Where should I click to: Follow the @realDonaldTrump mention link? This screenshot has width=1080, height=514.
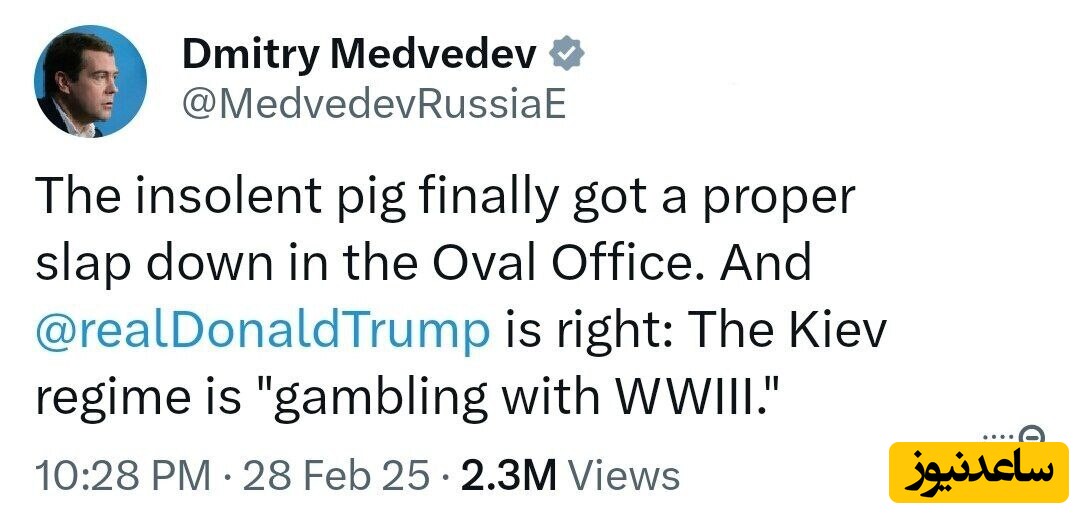point(263,330)
